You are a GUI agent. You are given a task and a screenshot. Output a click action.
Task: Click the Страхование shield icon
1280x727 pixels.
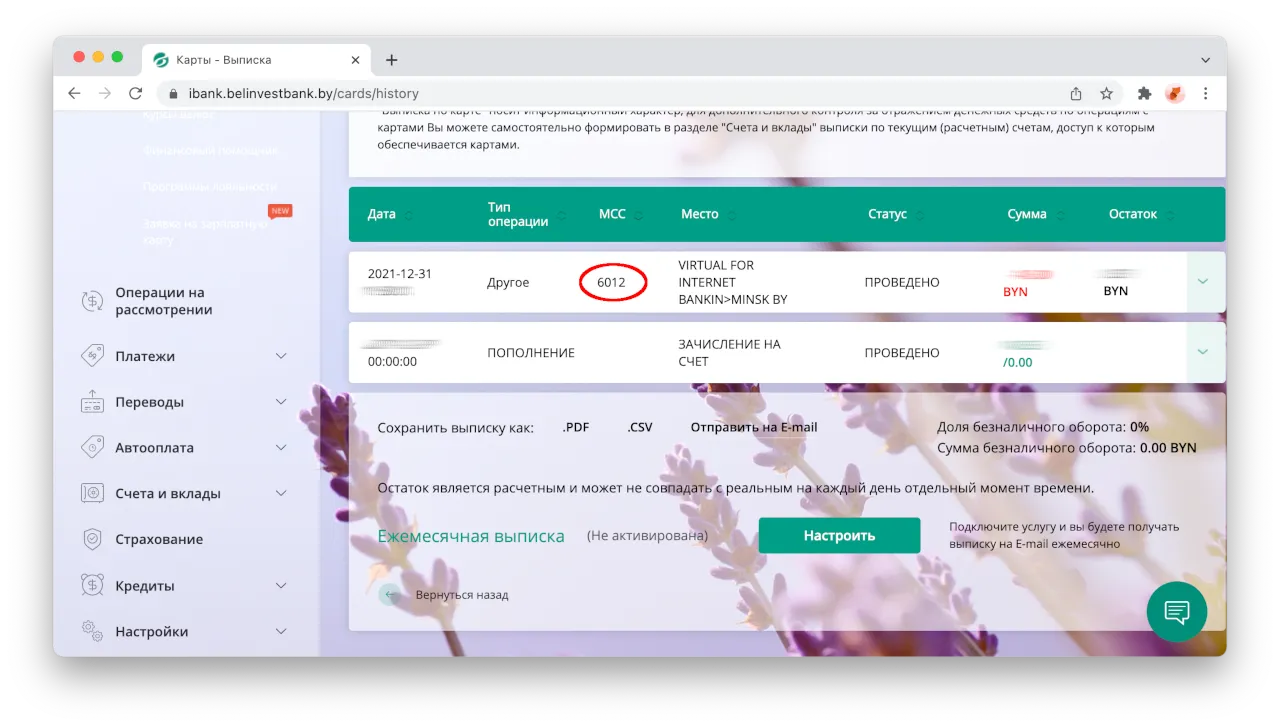(x=92, y=539)
